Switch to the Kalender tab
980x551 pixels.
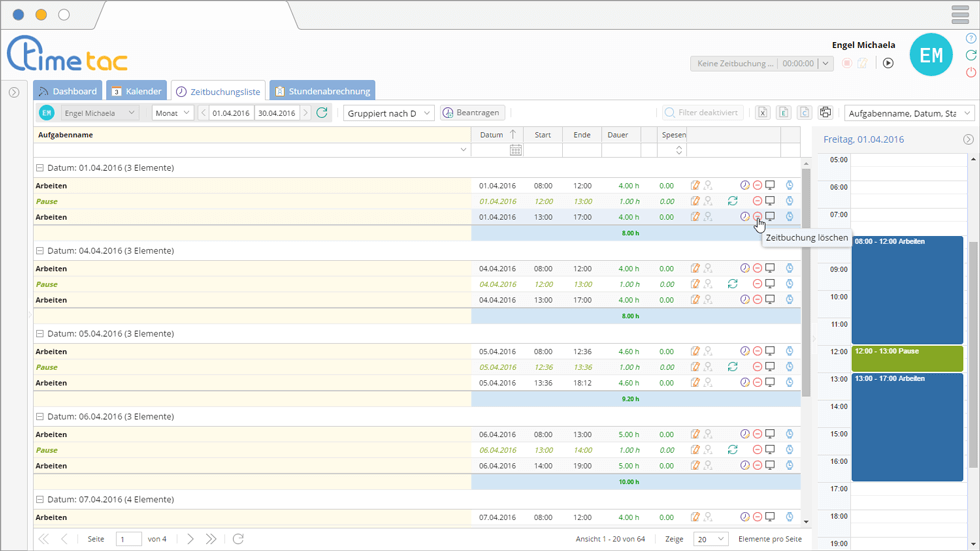pyautogui.click(x=136, y=91)
